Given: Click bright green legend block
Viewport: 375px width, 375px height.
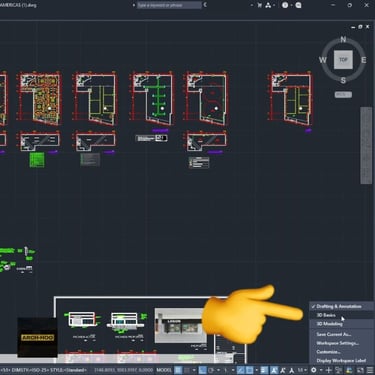Looking at the screenshot, I should pyautogui.click(x=37, y=160).
